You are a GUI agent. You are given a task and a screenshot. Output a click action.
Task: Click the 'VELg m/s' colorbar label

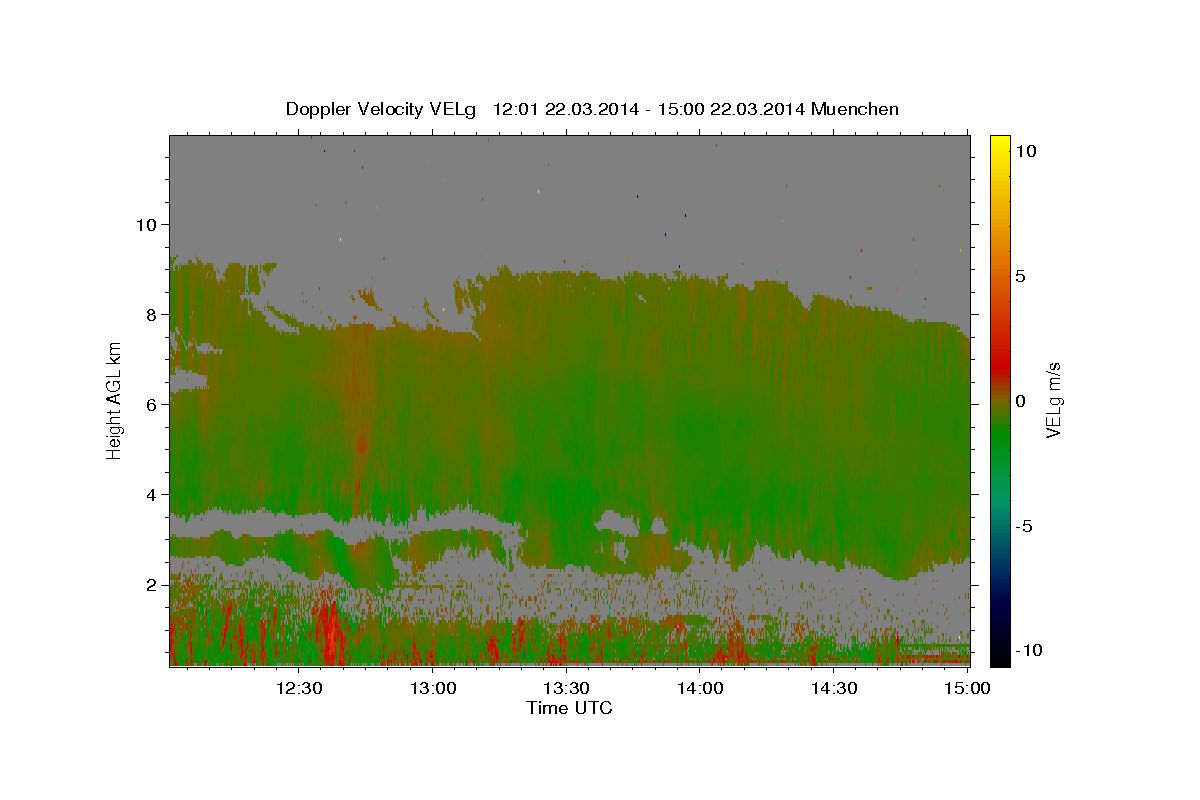click(x=1053, y=400)
